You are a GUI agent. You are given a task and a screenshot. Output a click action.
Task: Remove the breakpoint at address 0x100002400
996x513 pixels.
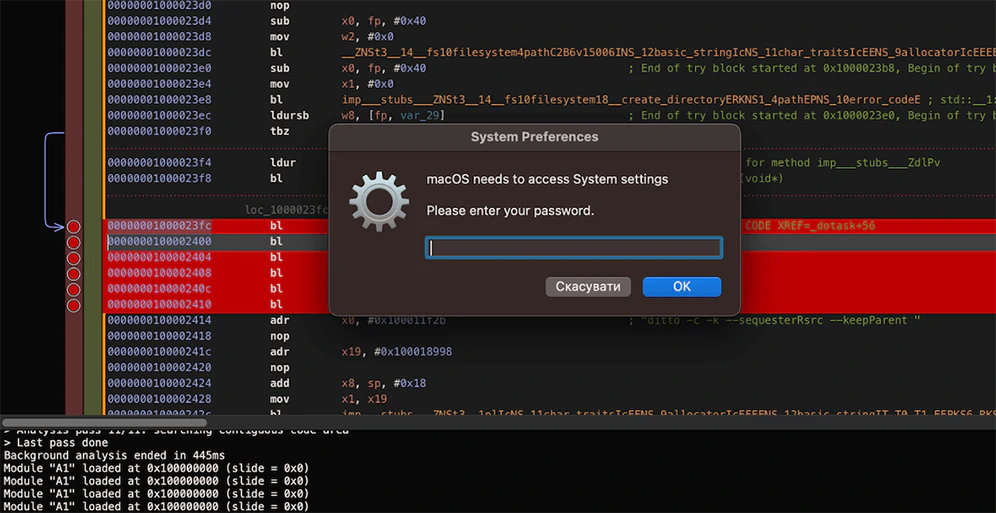[73, 242]
